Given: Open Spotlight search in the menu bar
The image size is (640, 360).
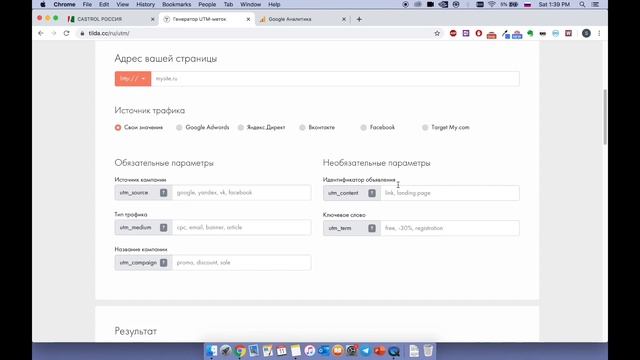Looking at the screenshot, I should [582, 4].
